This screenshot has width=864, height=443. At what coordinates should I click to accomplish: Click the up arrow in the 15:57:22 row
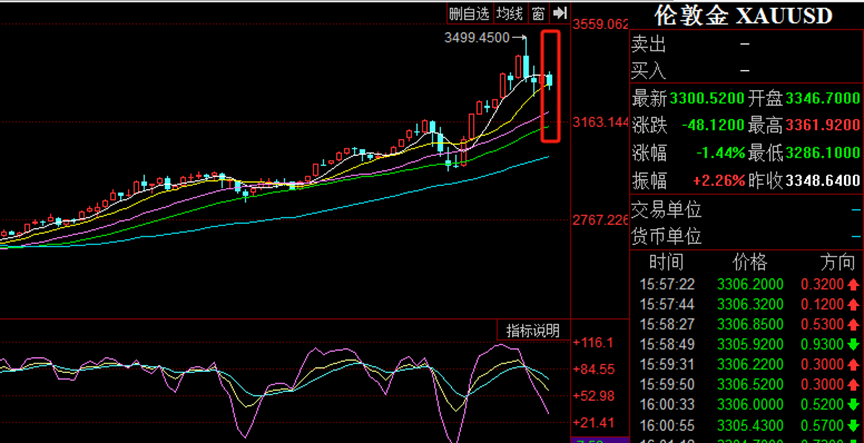point(854,284)
